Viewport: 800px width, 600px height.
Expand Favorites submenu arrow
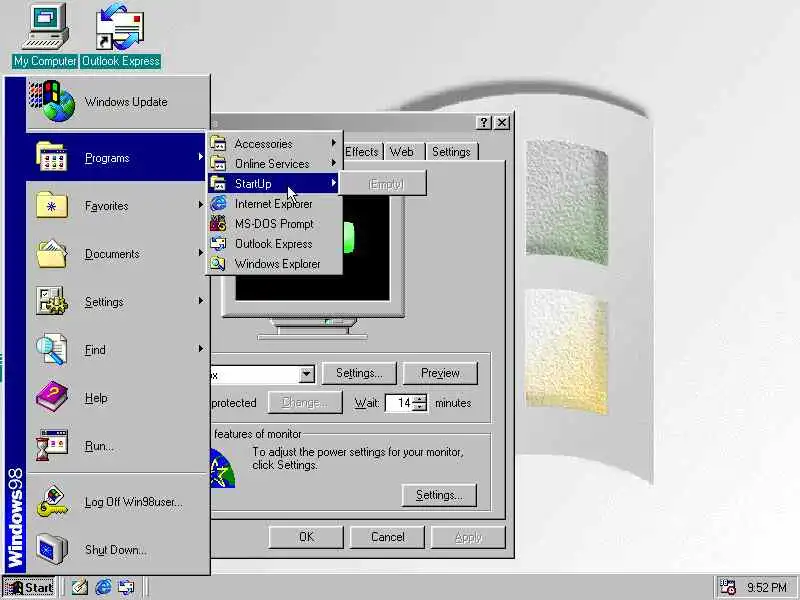(201, 205)
